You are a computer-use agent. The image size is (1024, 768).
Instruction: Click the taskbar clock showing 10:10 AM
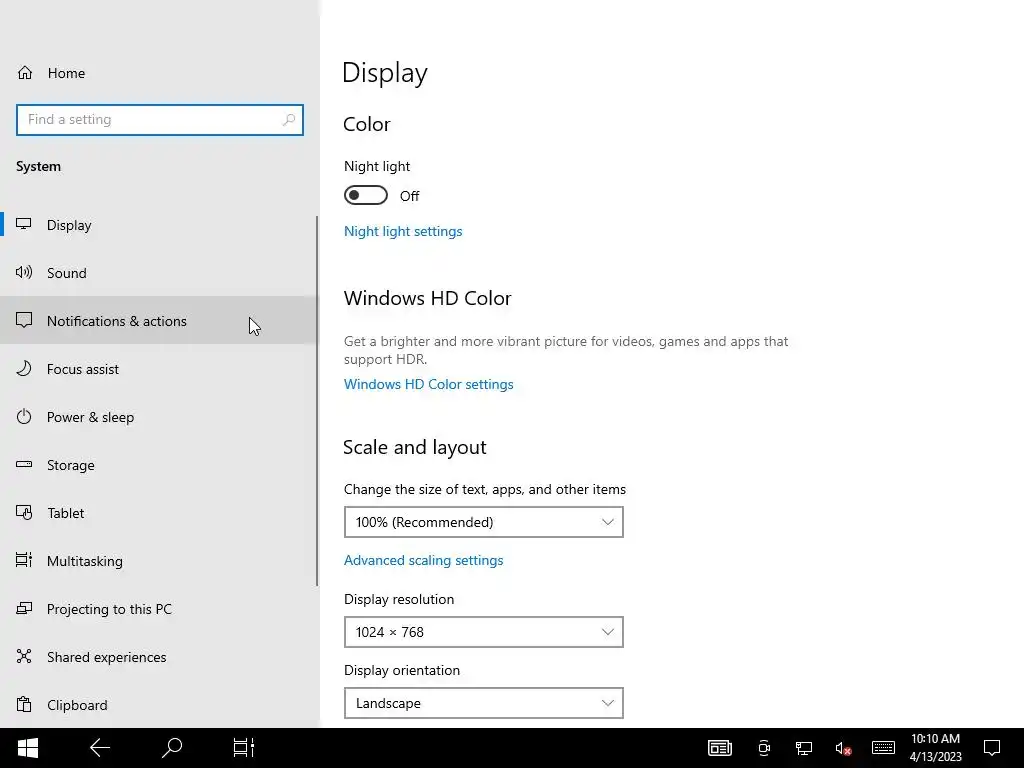[935, 748]
